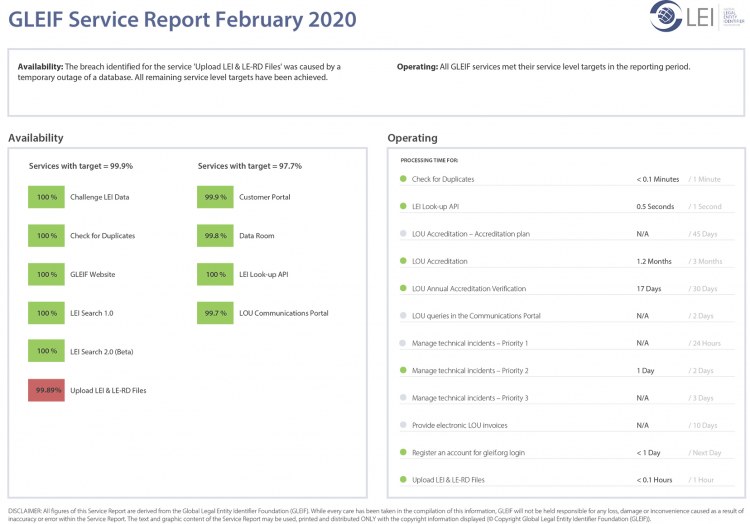Click the GLEIF Service Report February 2020 title
750x524 pixels.
point(182,19)
